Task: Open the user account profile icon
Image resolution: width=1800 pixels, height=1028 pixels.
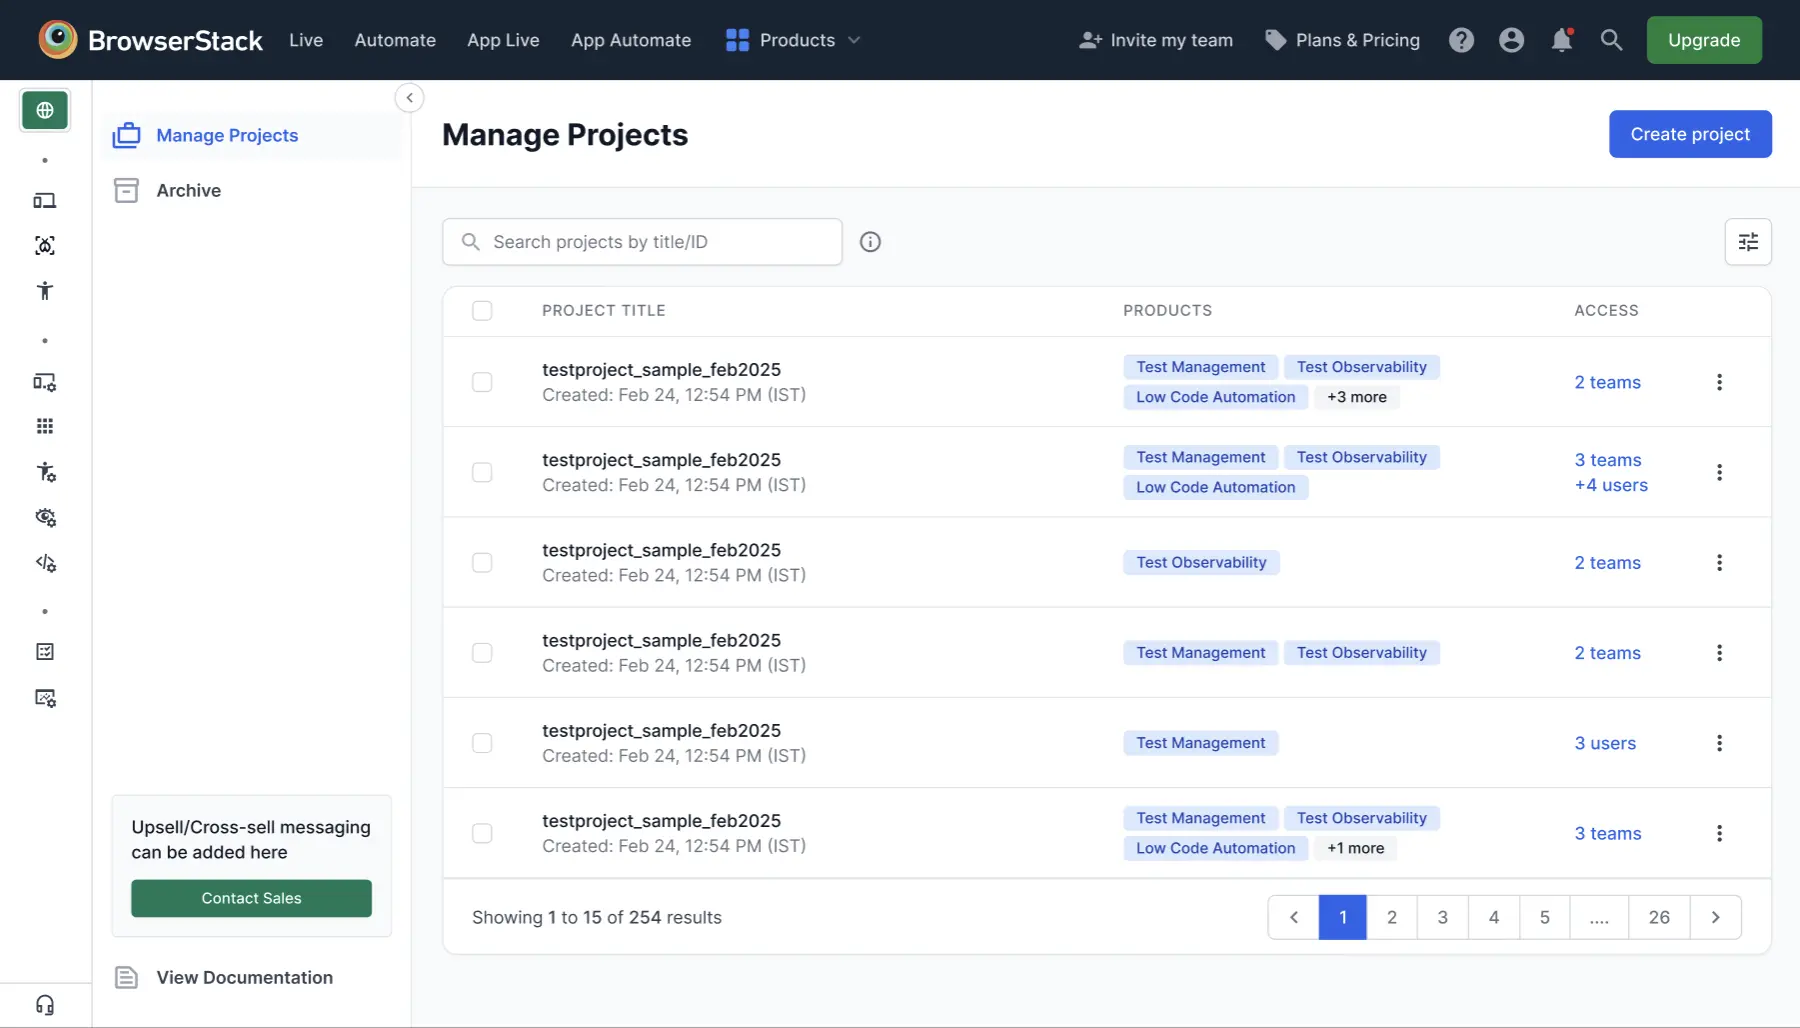Action: [1511, 40]
